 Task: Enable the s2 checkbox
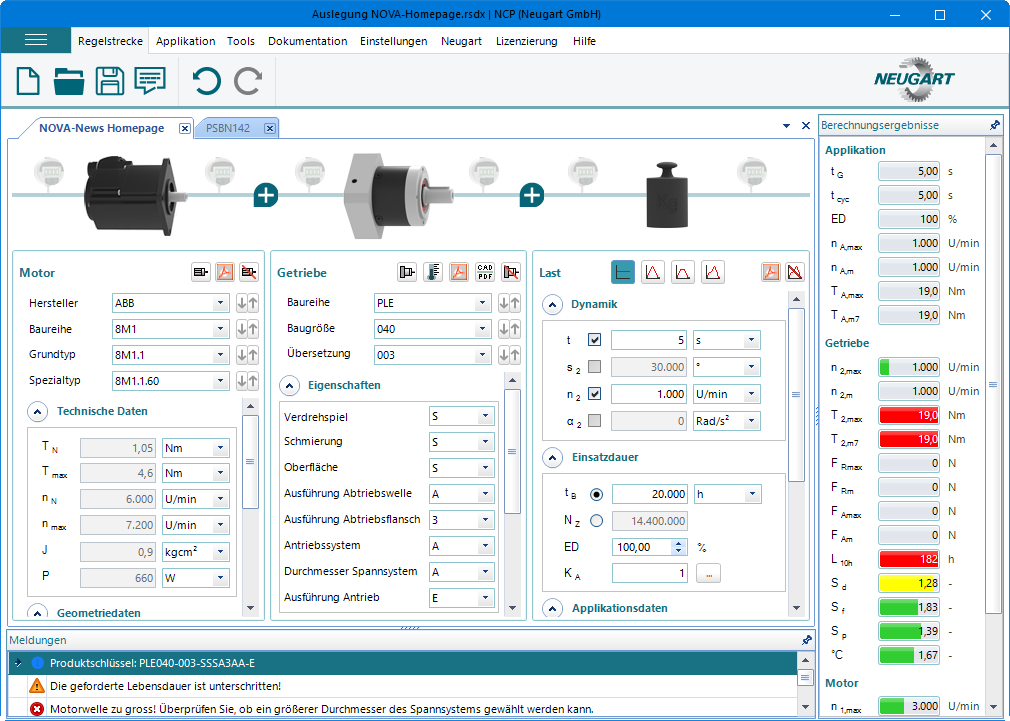[x=595, y=367]
